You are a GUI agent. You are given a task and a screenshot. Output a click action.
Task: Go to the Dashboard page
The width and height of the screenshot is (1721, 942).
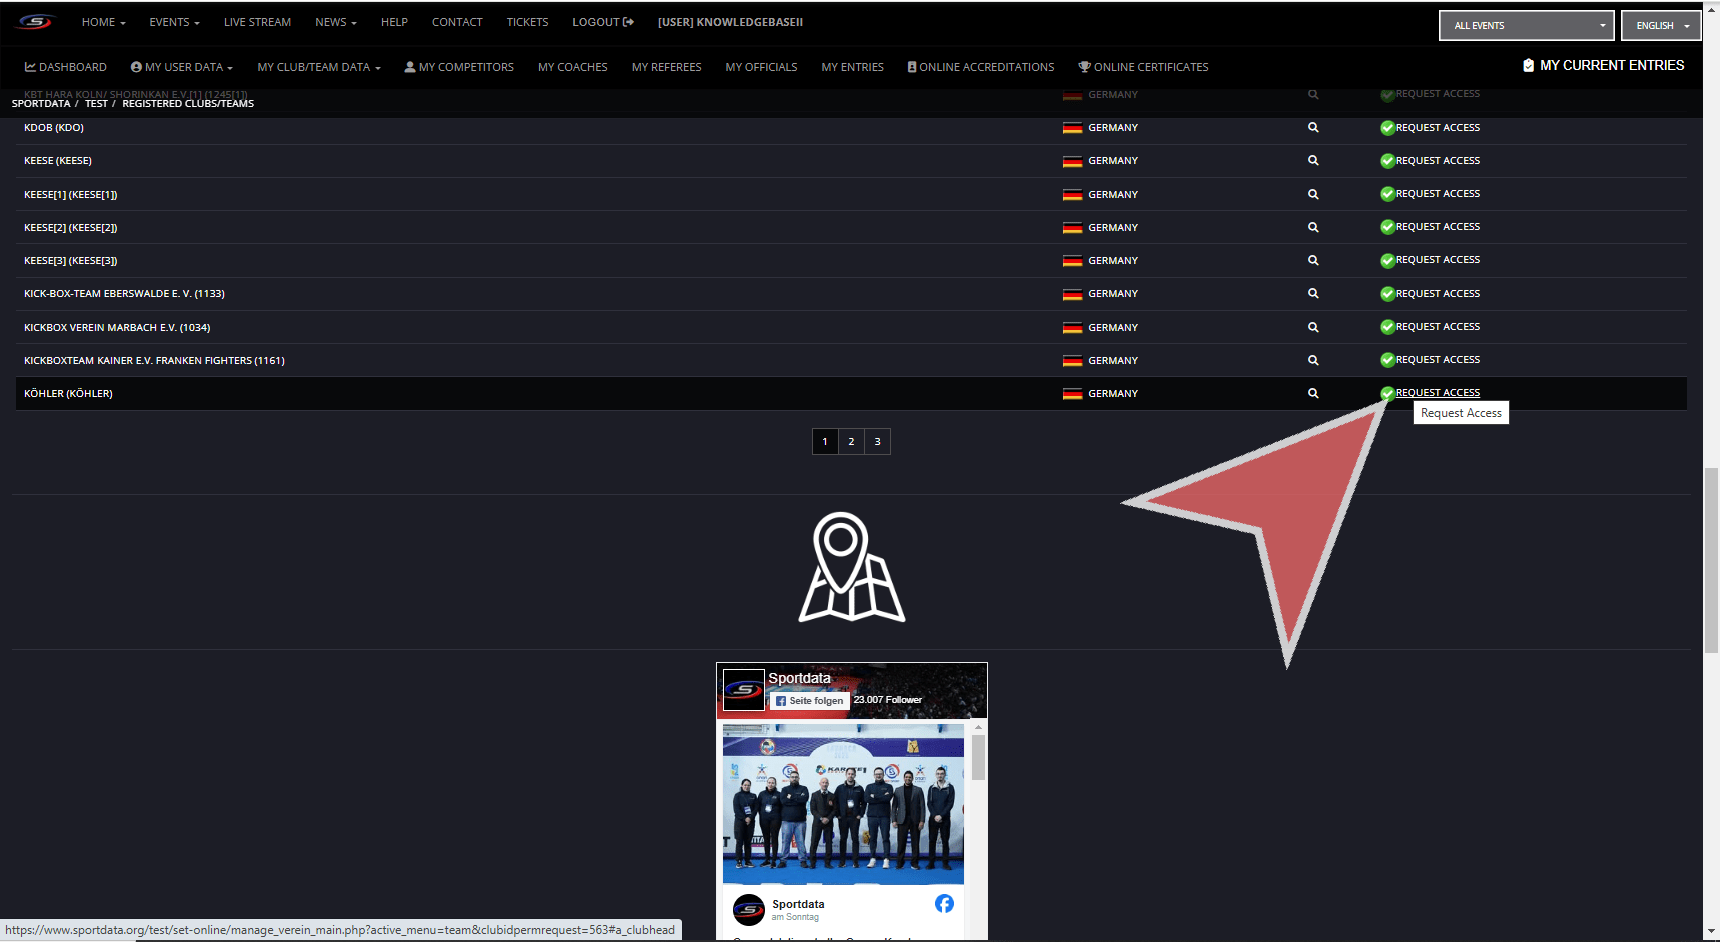coord(66,67)
